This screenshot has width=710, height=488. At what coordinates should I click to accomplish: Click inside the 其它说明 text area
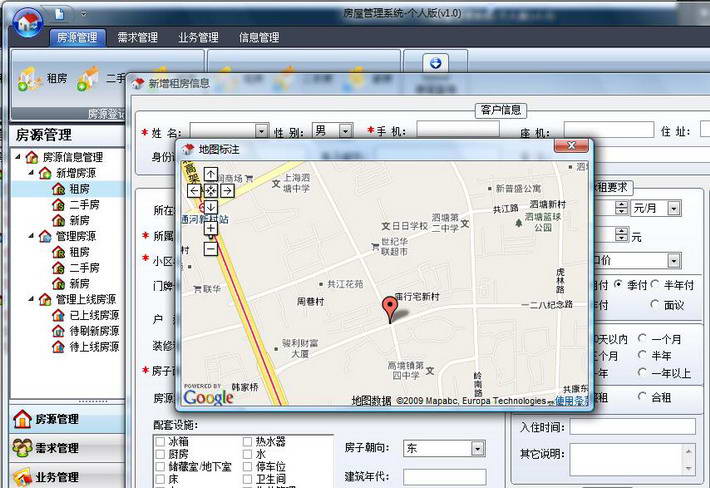pos(627,459)
